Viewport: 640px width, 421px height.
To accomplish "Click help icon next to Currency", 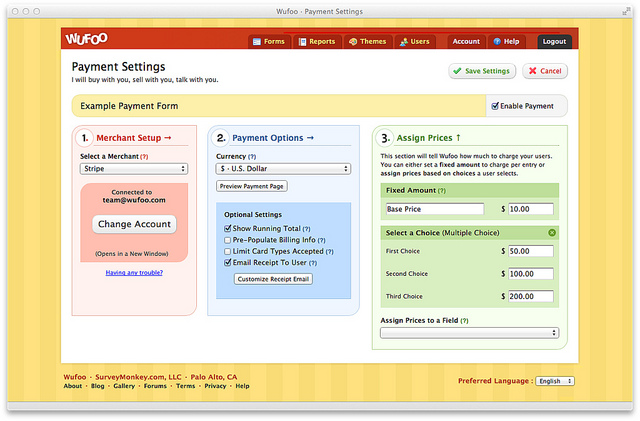I will click(252, 157).
